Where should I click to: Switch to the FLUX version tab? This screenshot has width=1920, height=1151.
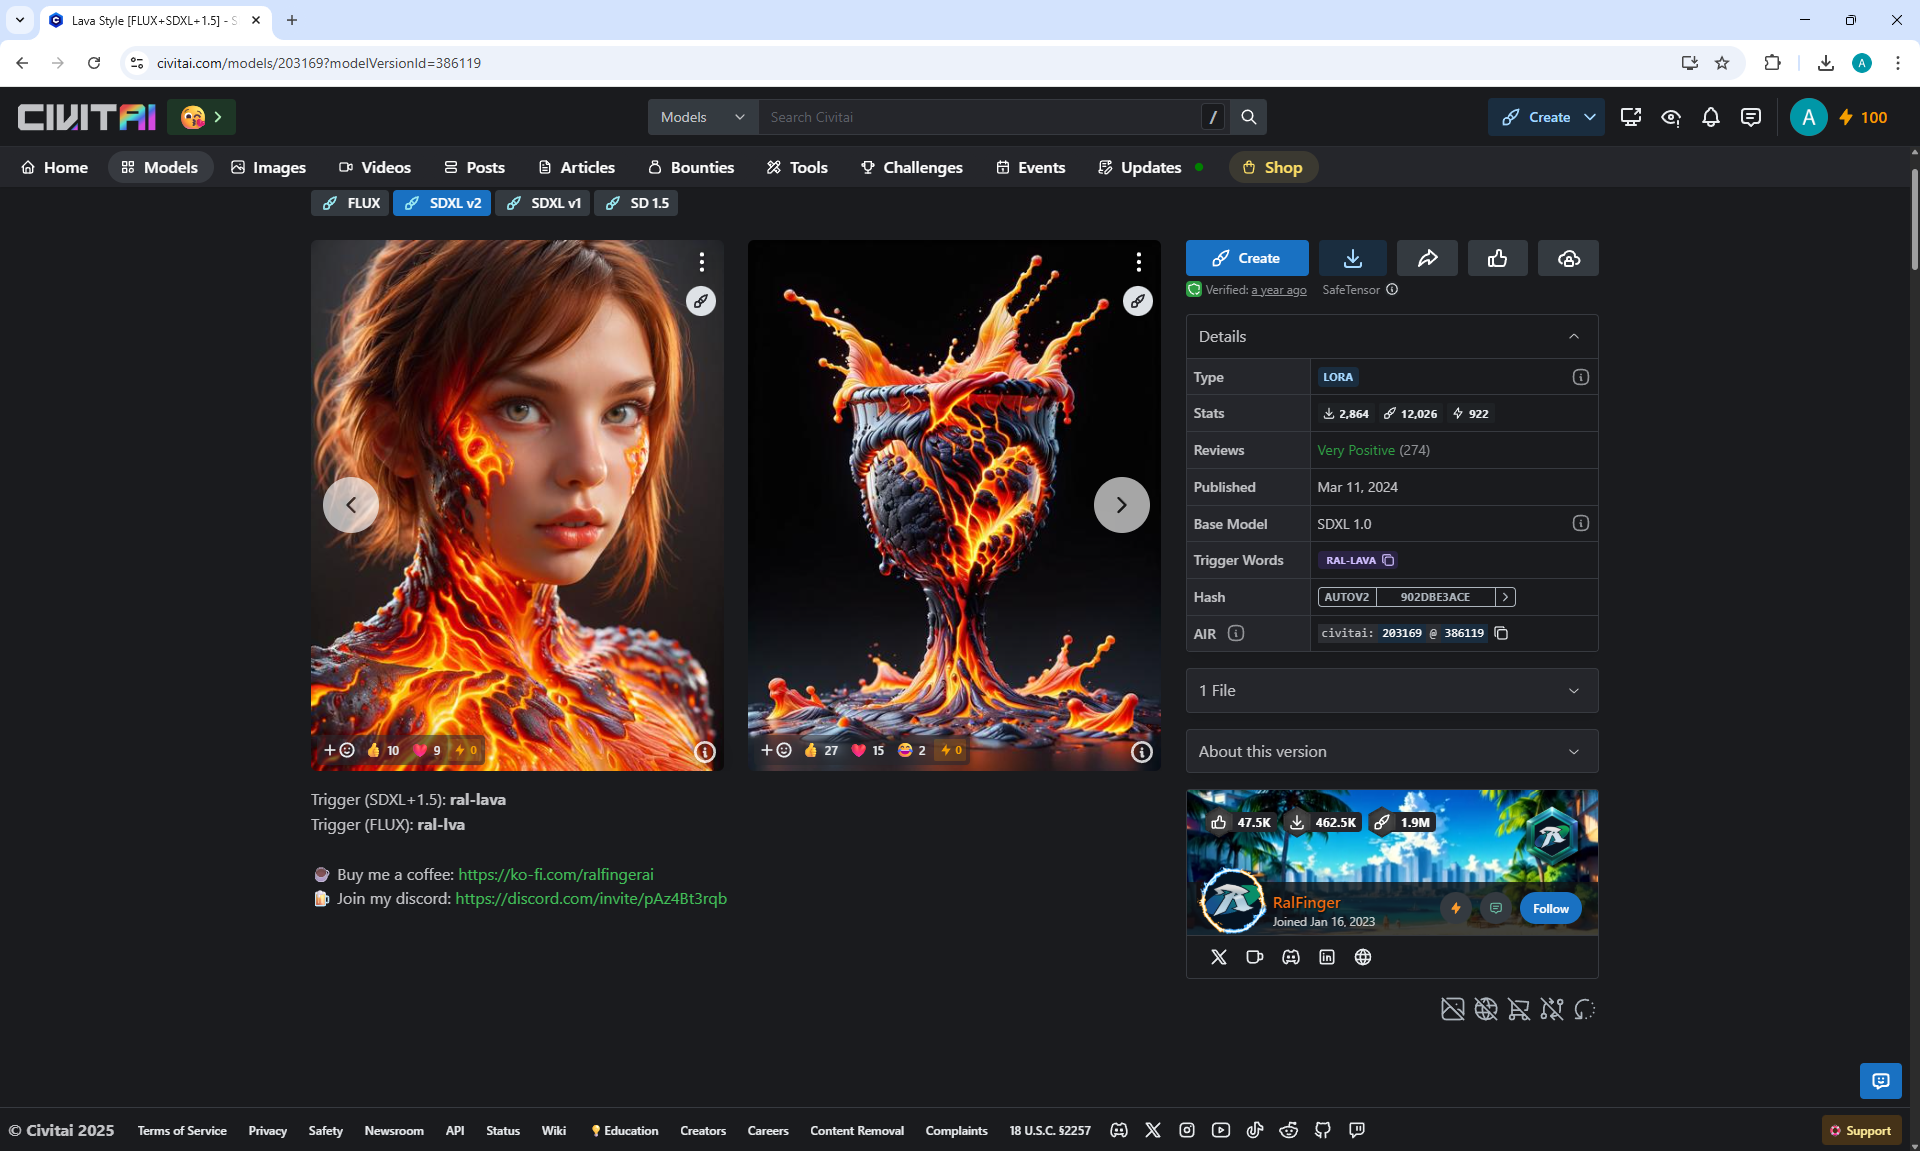(x=350, y=203)
